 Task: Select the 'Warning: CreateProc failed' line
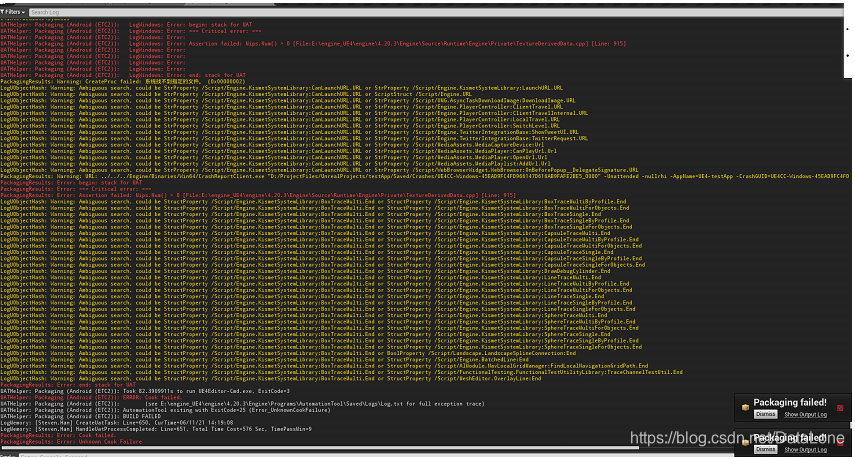coord(123,81)
